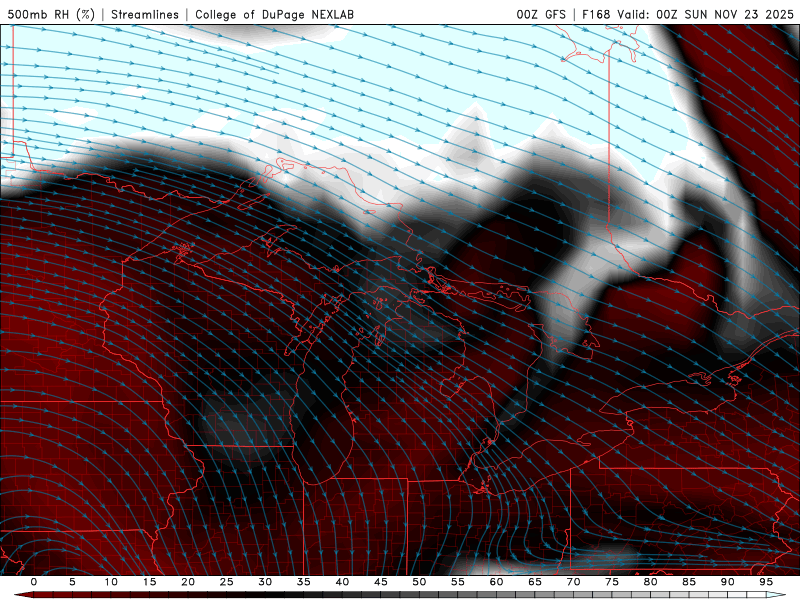Click the color scale value '30'

click(265, 582)
